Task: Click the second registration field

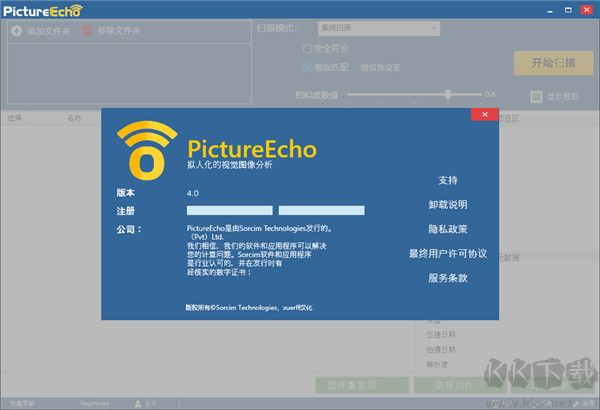Action: pyautogui.click(x=321, y=210)
